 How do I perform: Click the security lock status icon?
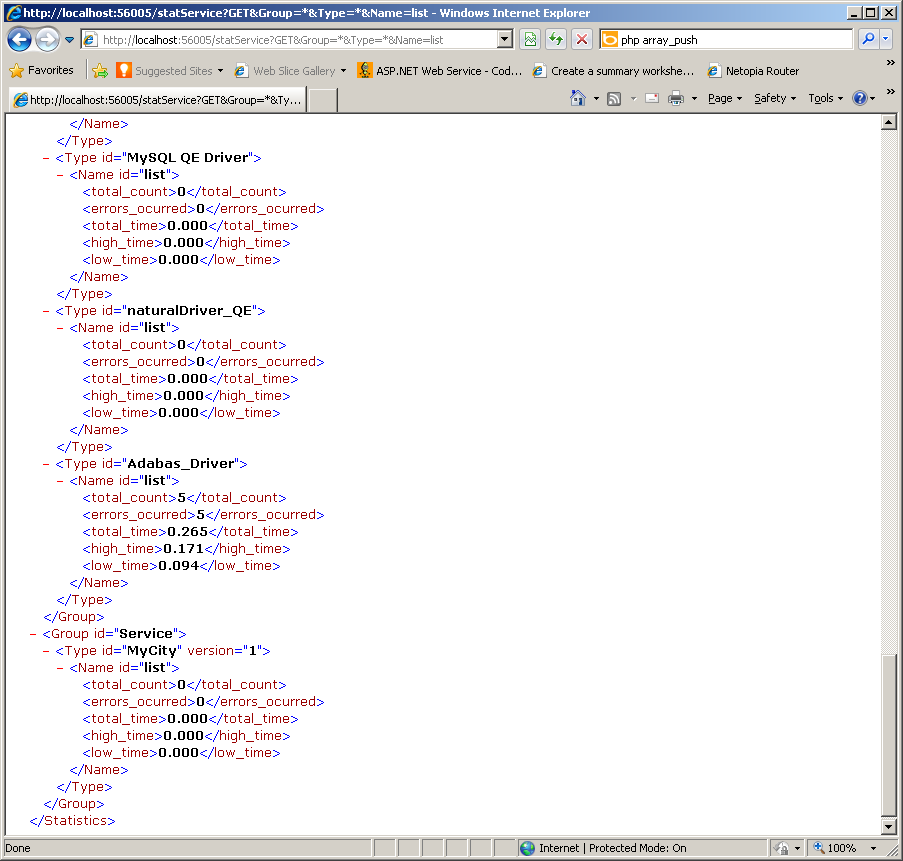click(781, 848)
